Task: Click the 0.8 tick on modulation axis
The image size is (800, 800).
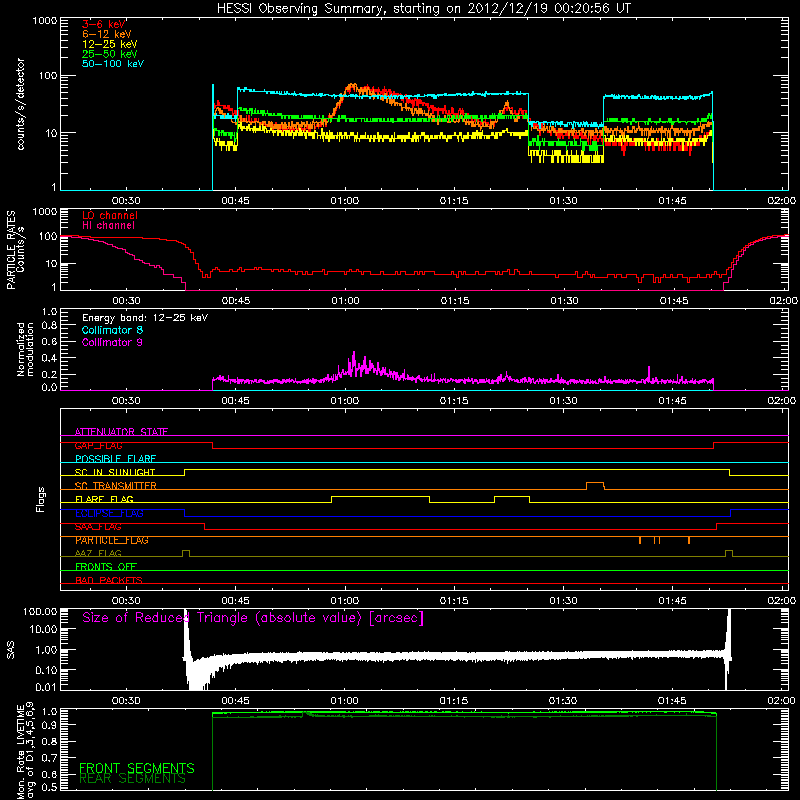Action: point(49,326)
